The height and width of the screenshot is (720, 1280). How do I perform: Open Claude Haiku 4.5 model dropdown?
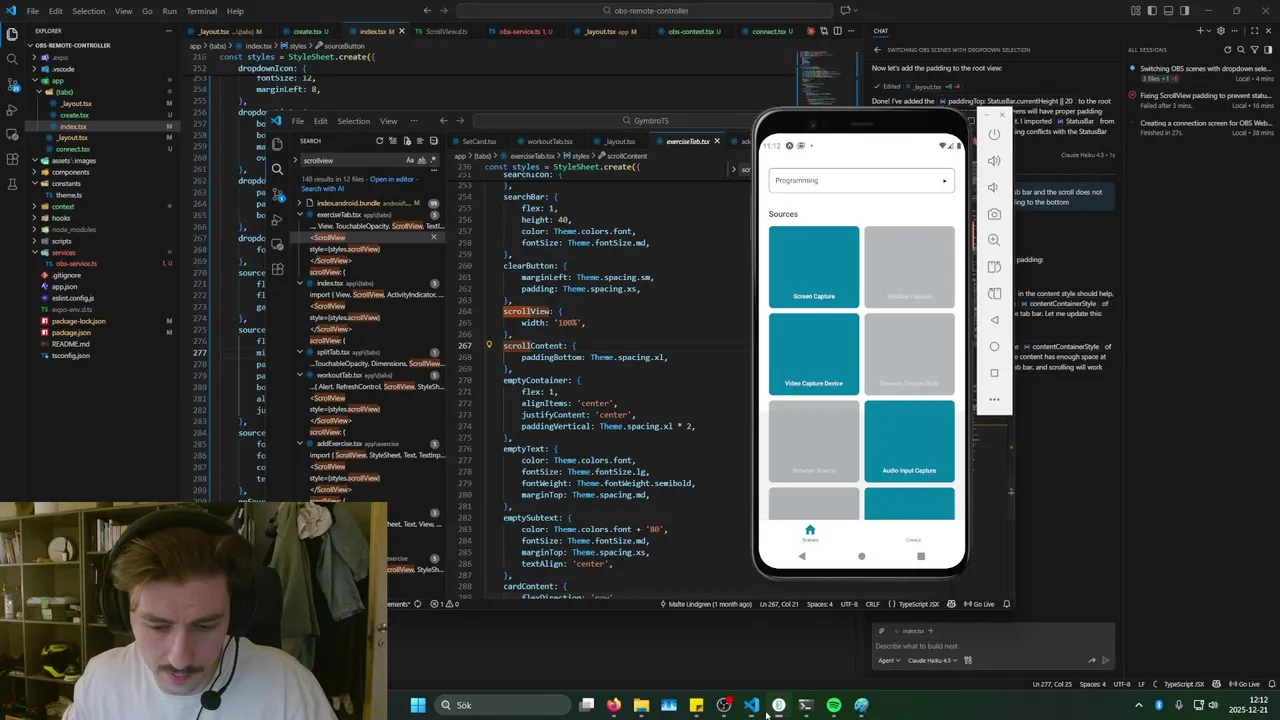(932, 660)
